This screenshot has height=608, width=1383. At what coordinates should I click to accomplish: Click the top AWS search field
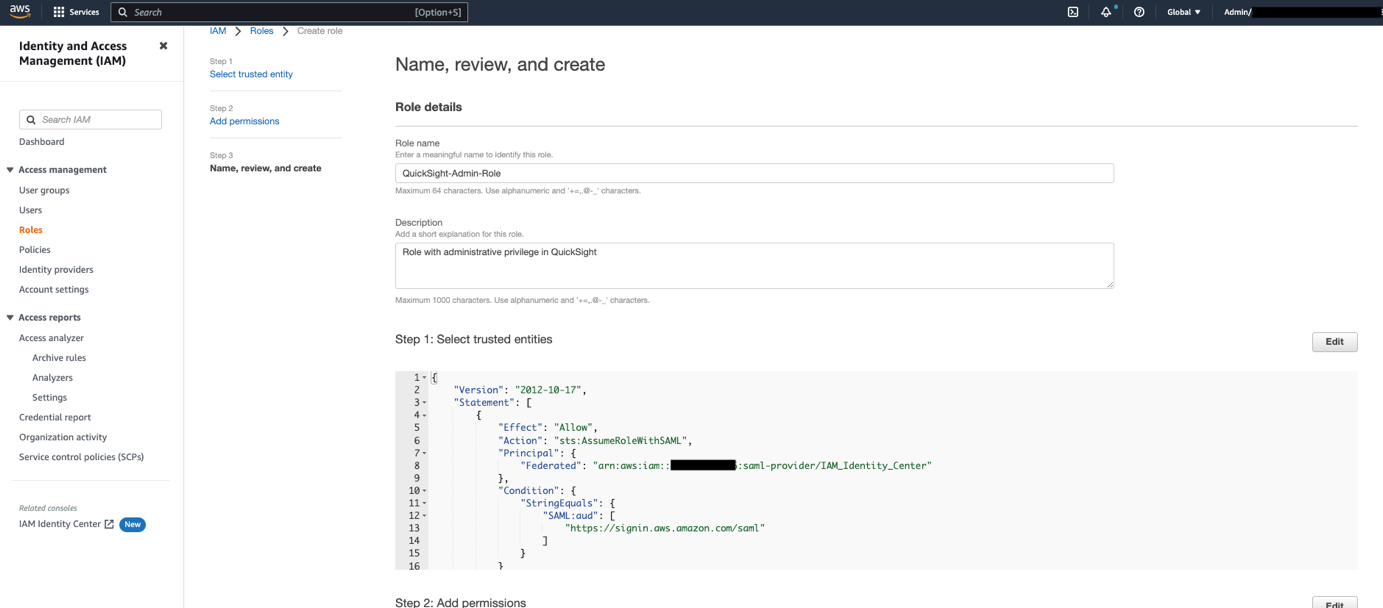coord(289,12)
